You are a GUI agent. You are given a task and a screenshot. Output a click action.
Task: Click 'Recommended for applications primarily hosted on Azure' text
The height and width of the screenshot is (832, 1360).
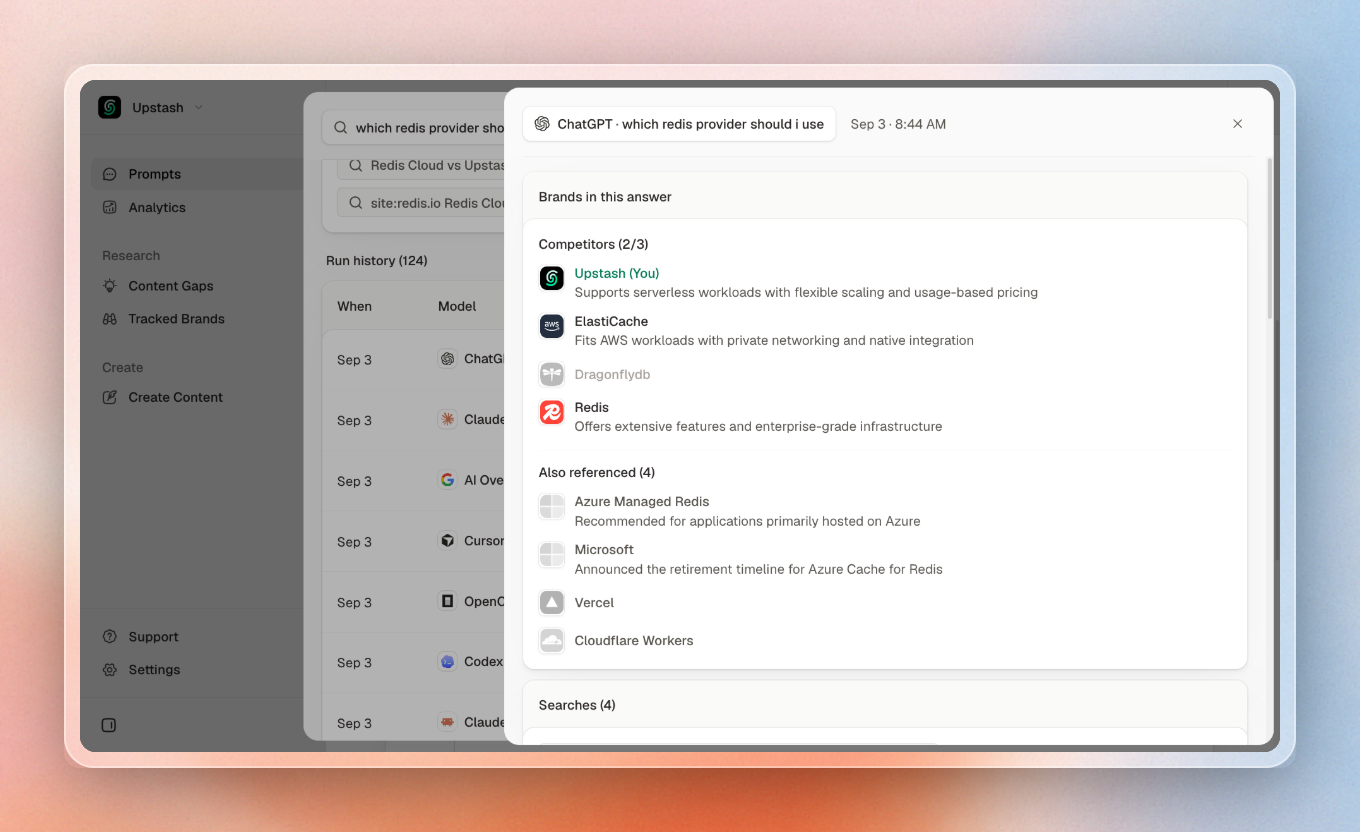[747, 521]
